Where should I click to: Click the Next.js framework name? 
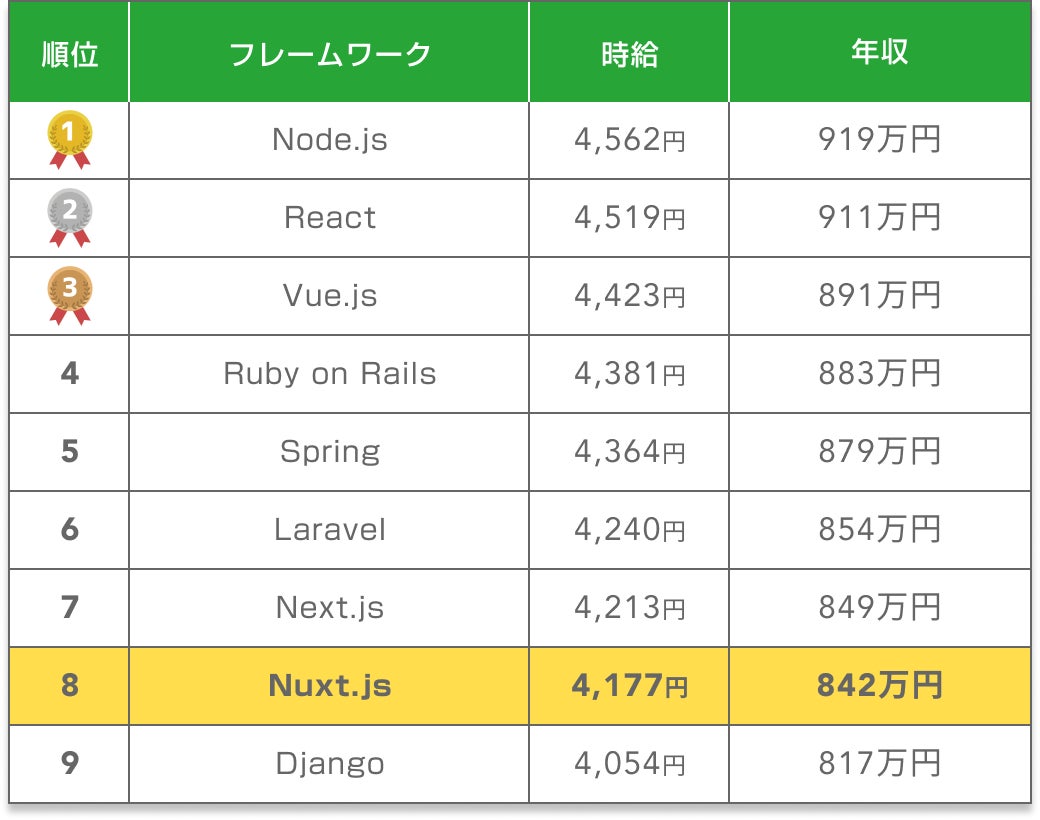point(329,607)
